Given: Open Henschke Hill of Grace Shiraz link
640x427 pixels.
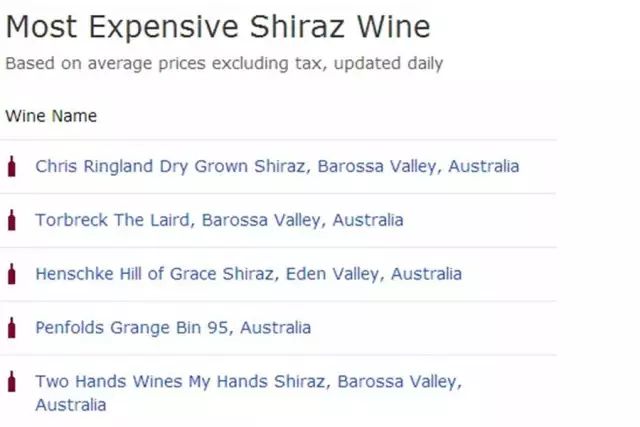Looking at the screenshot, I should tap(158, 273).
